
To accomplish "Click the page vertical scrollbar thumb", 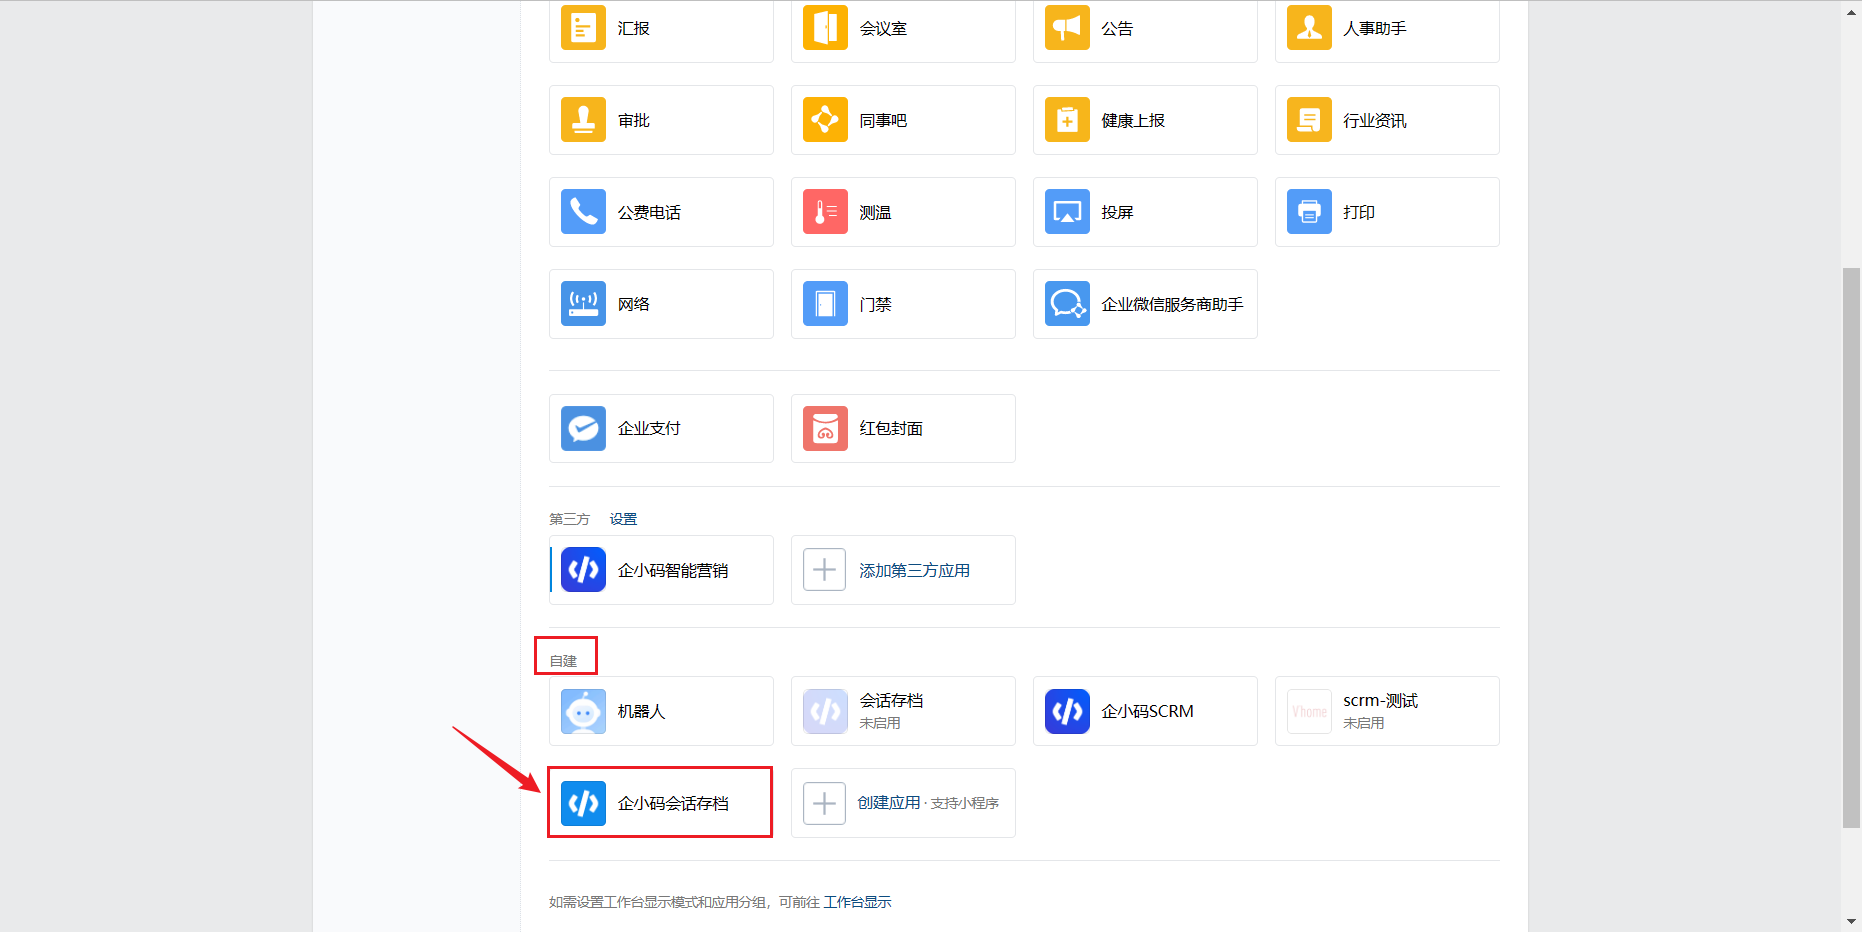I will (x=1852, y=548).
